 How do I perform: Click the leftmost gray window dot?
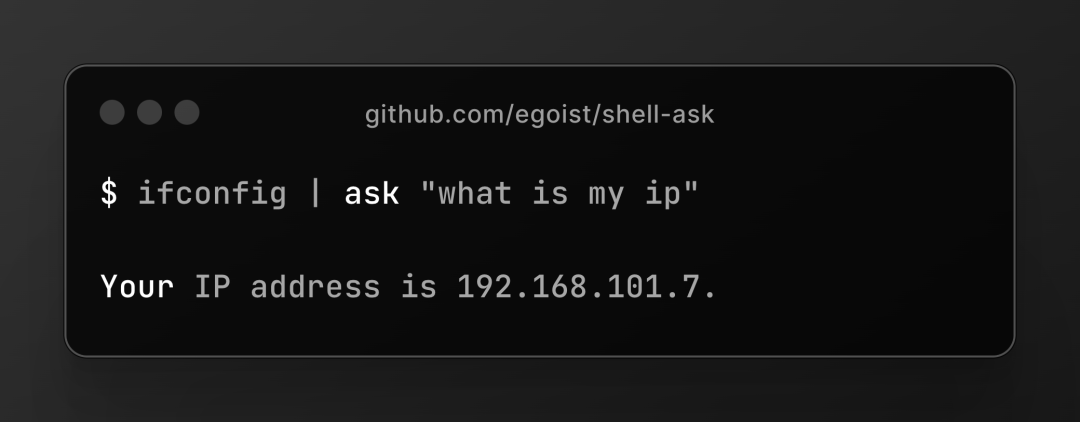coord(112,112)
